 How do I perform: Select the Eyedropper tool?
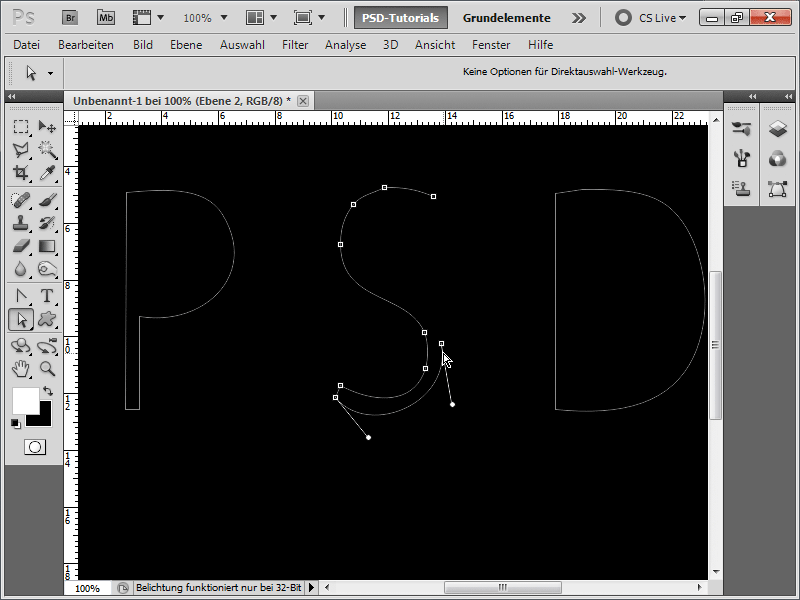tap(47, 173)
